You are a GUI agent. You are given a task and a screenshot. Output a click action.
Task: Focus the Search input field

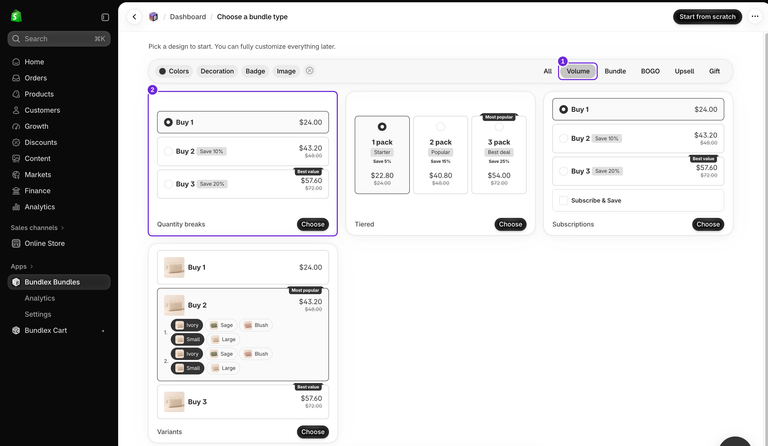click(x=59, y=39)
